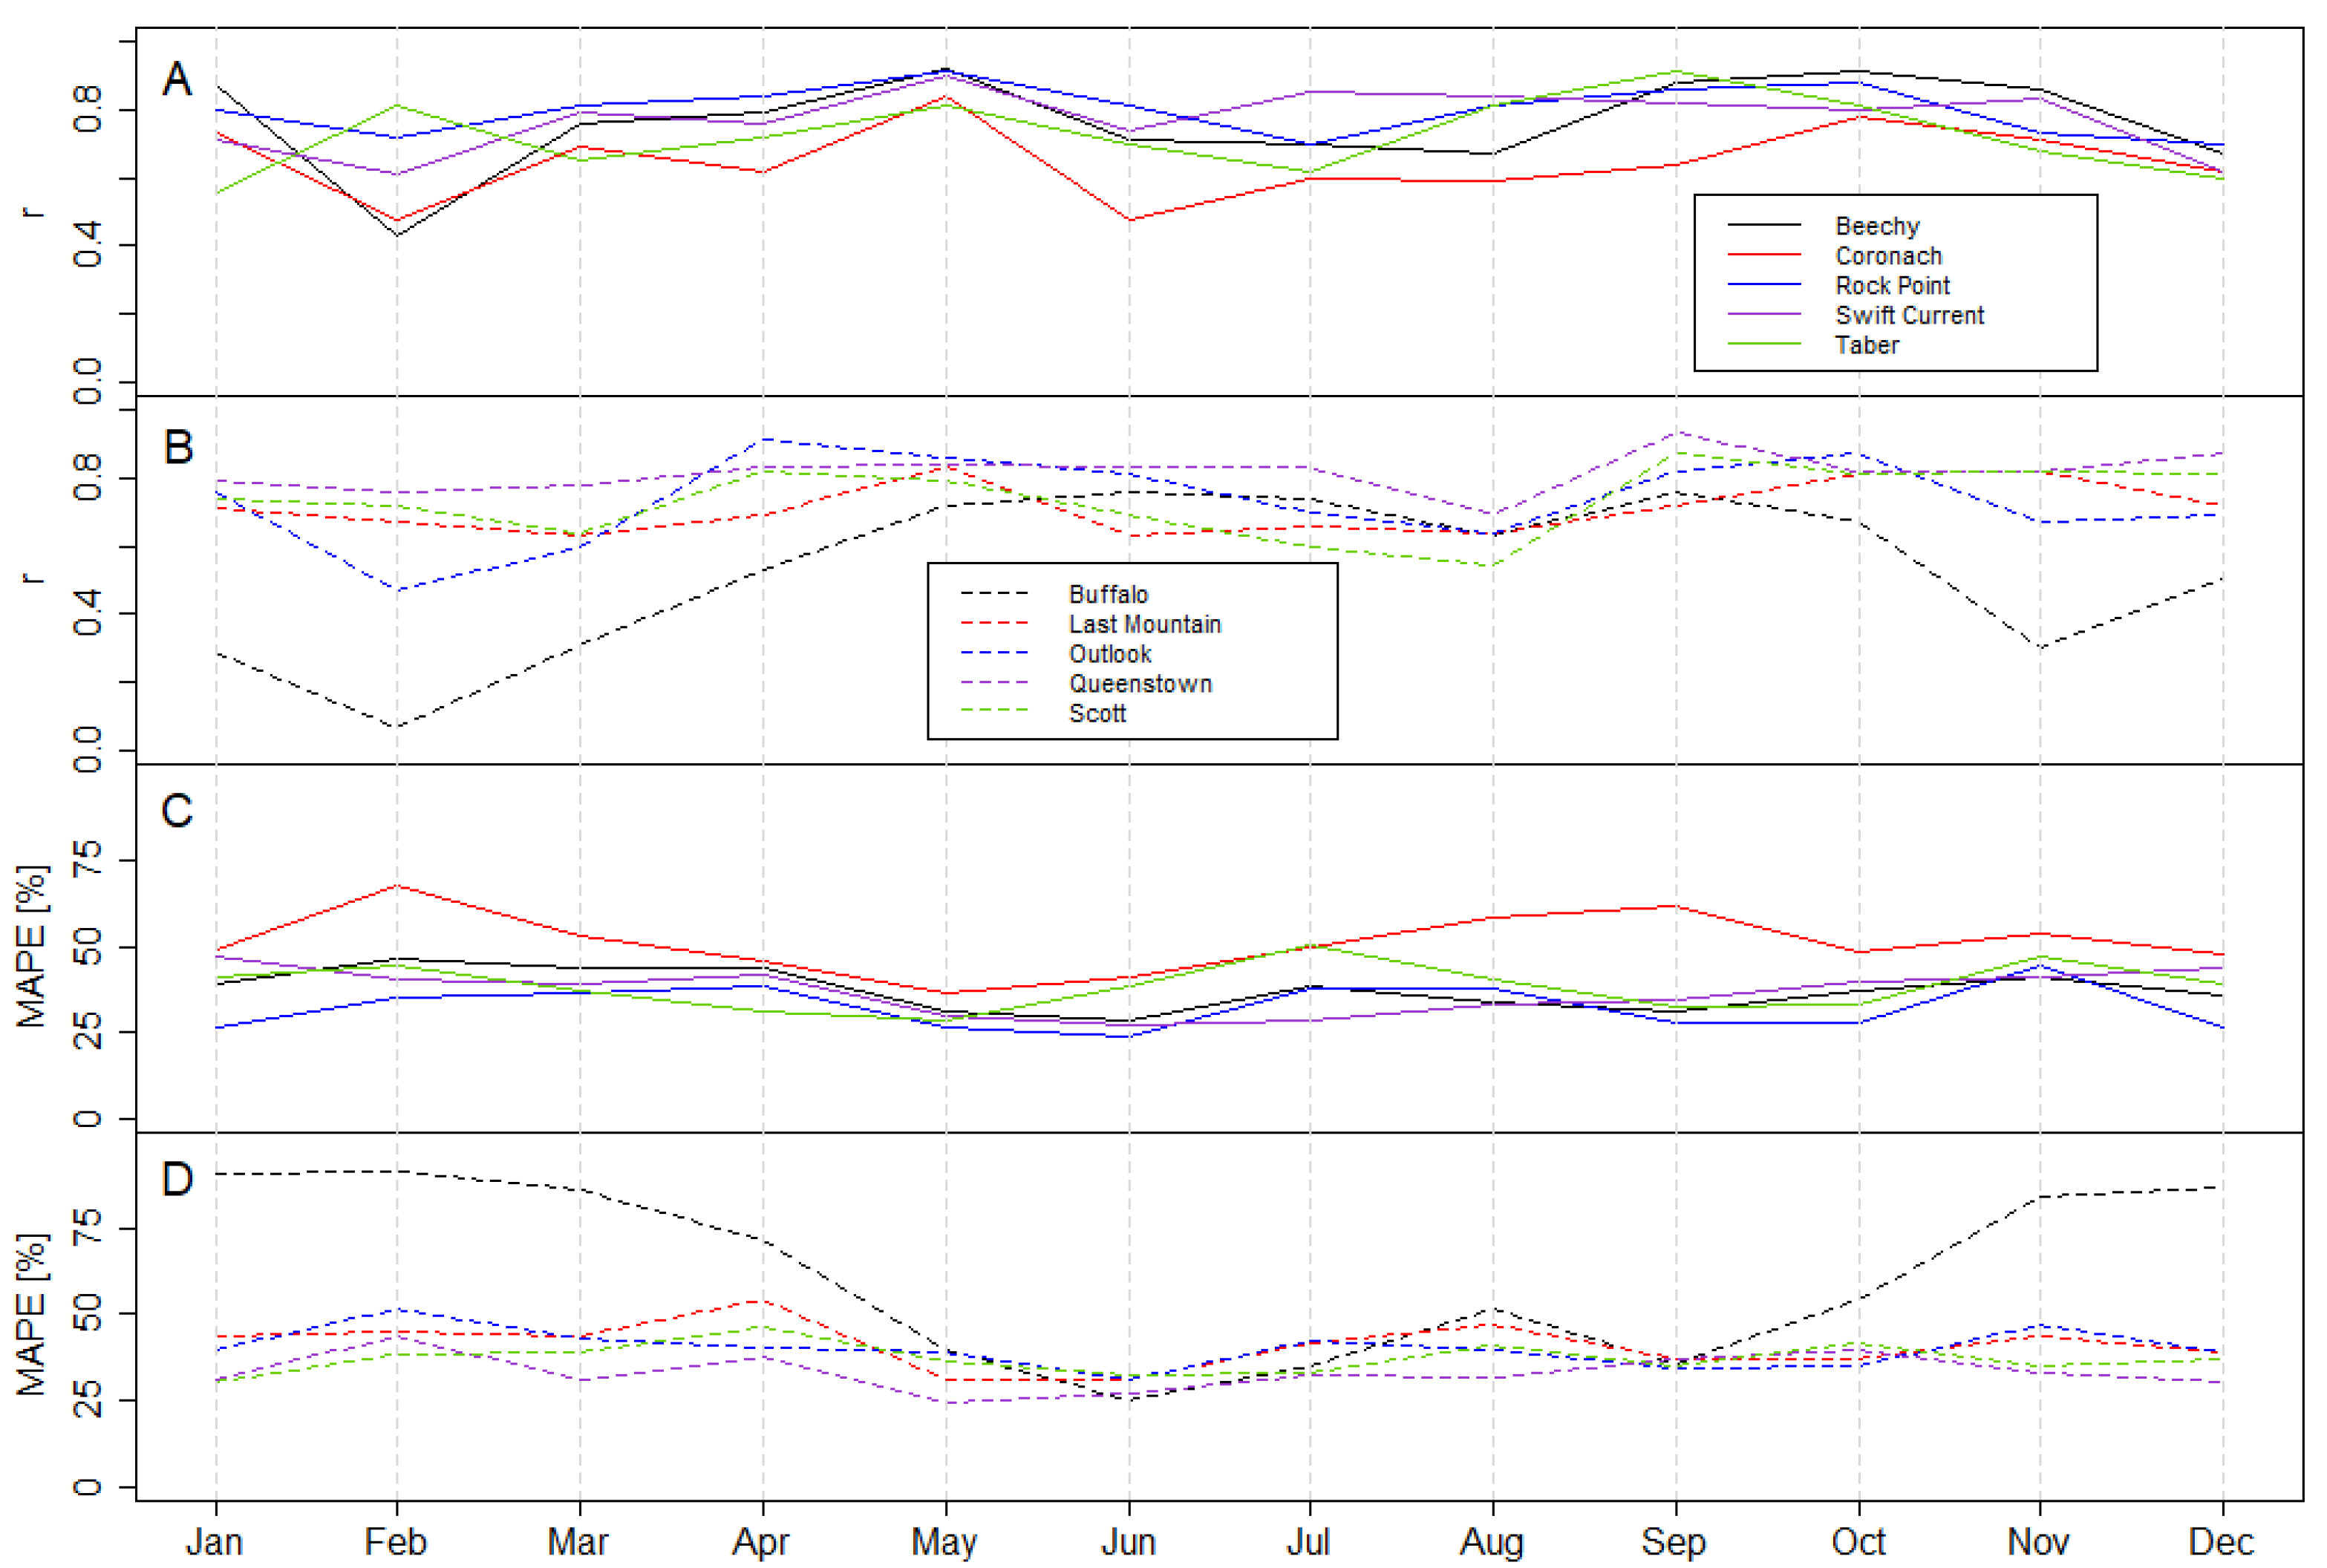2327x1568 pixels.
Task: Click the Swift Current legend label
Action: coord(1909,316)
